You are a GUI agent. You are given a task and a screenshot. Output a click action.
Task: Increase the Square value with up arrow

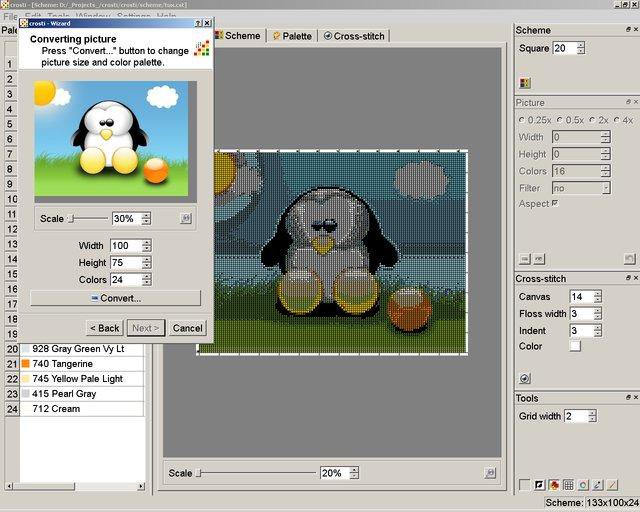(581, 45)
